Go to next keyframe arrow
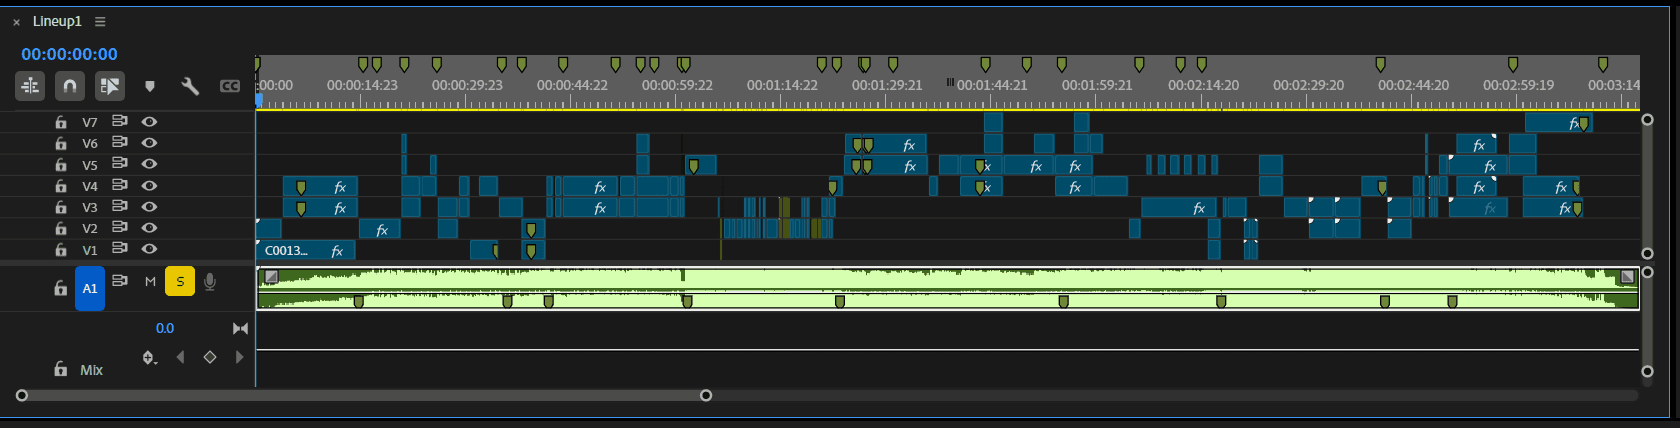This screenshot has height=428, width=1680. pos(240,357)
